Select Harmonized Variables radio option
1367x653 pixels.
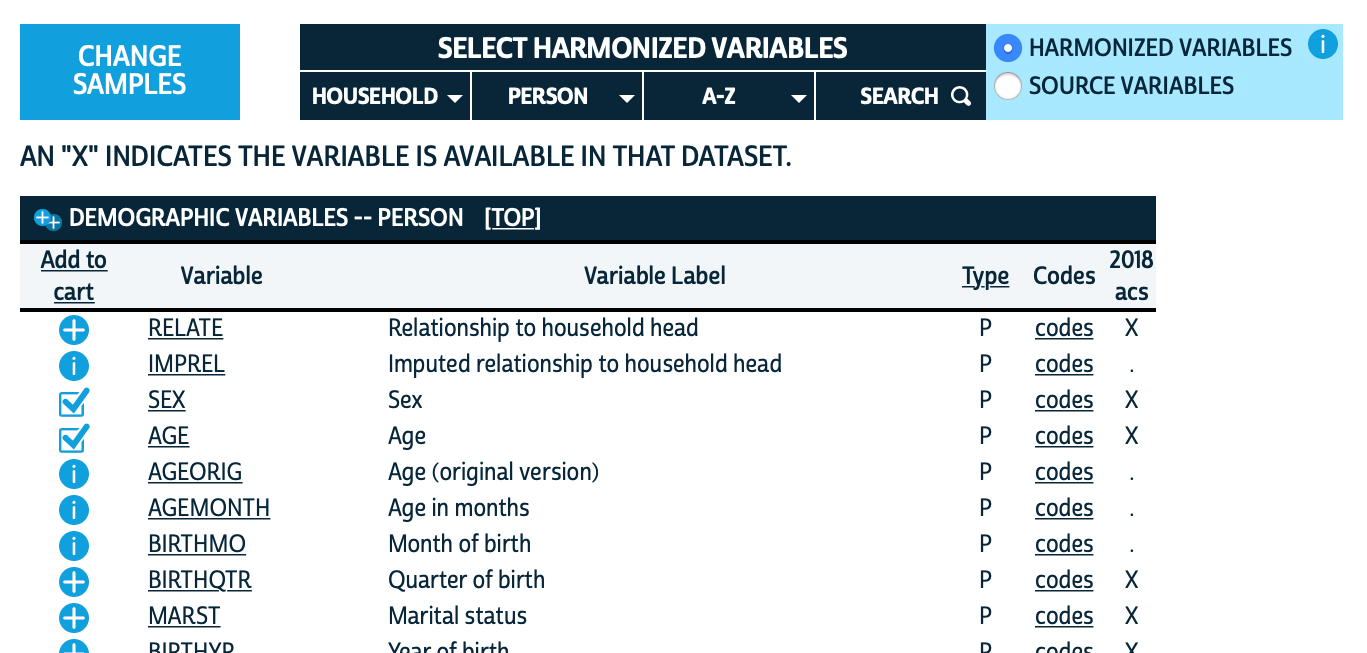point(1008,48)
